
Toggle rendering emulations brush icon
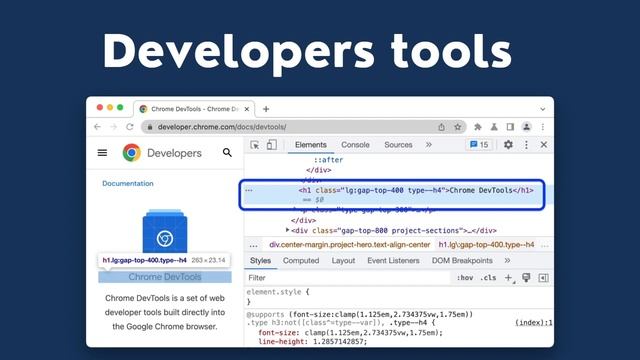pos(526,278)
